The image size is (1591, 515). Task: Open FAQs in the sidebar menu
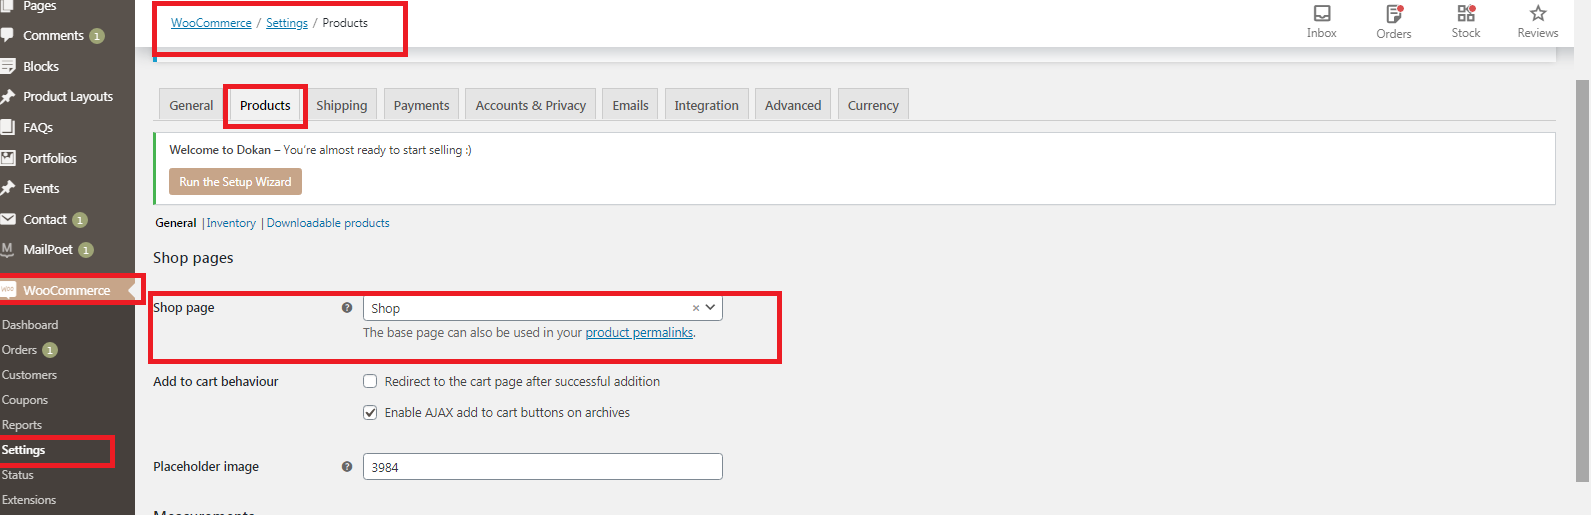point(38,127)
